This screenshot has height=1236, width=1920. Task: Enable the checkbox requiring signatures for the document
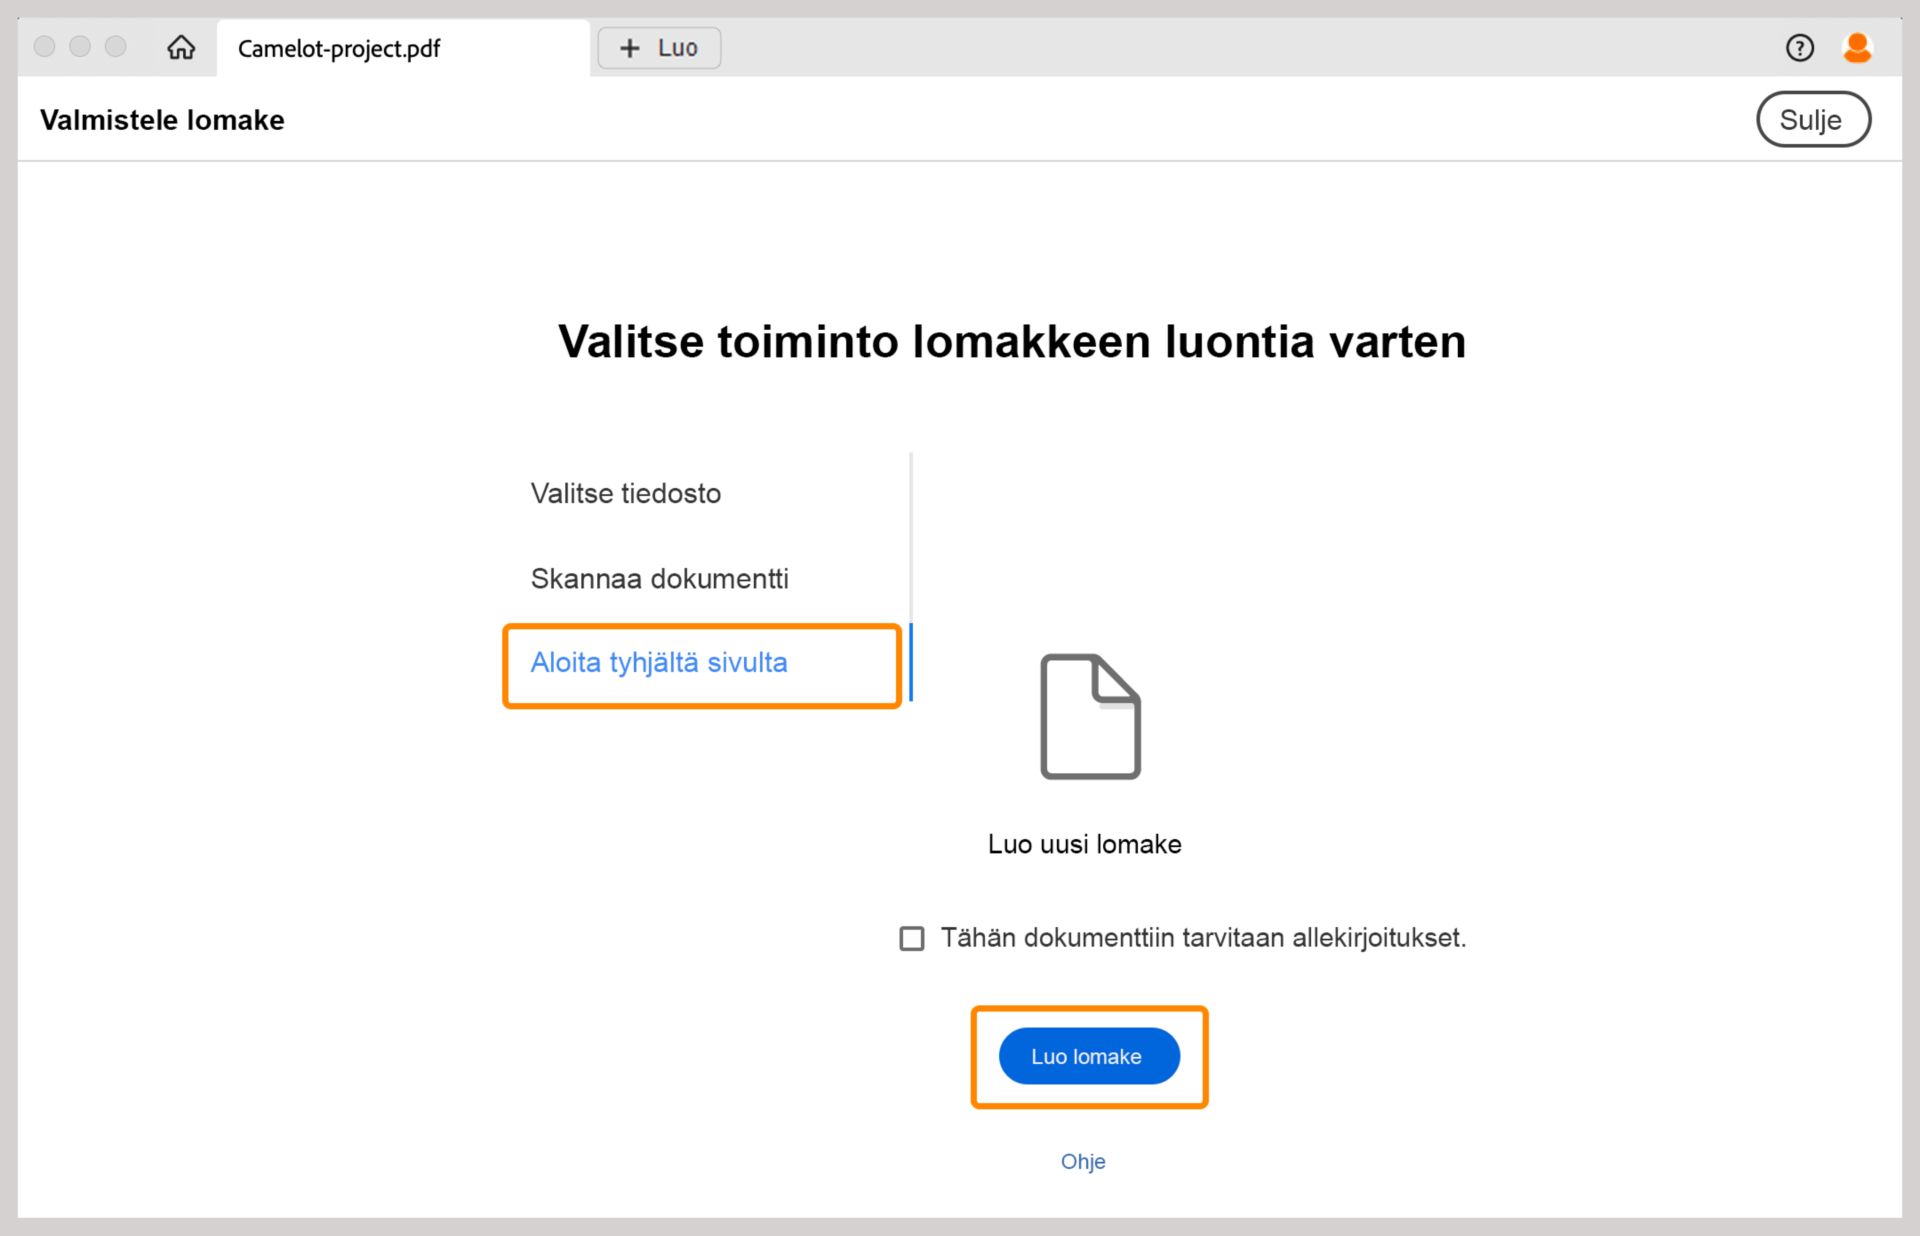911,938
